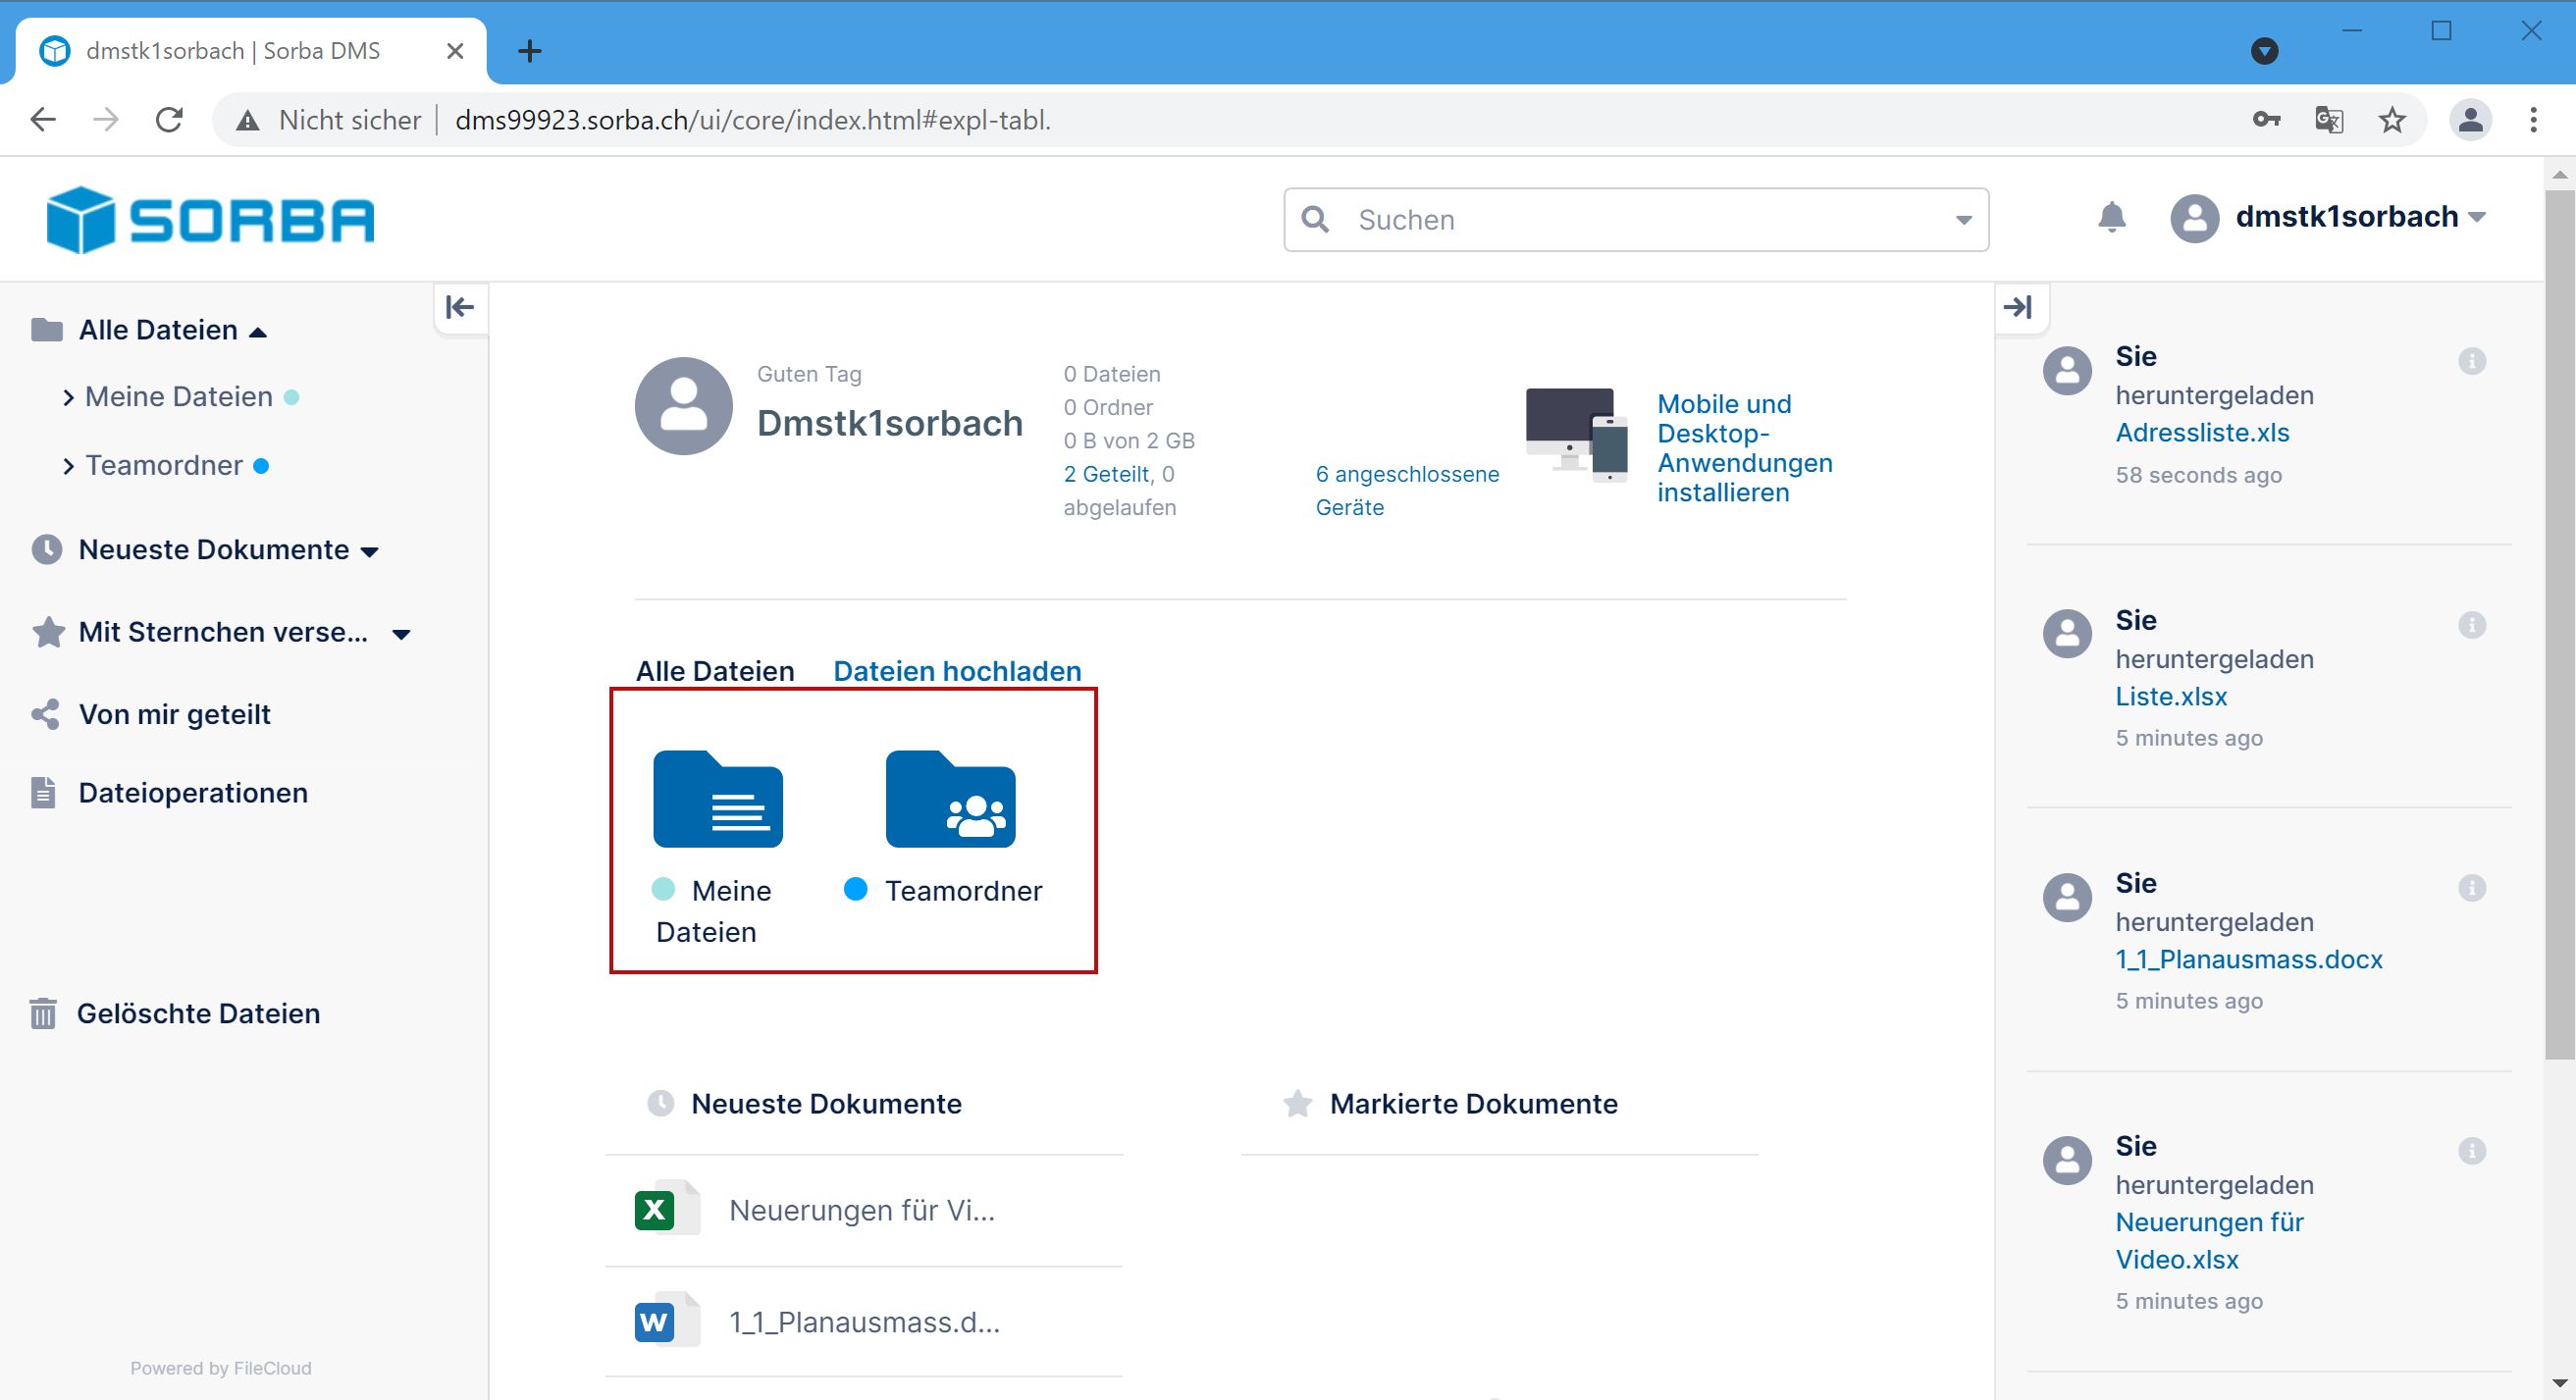Expand Neueste Dokumente sidebar section
Image resolution: width=2576 pixels, height=1400 pixels.
(369, 552)
